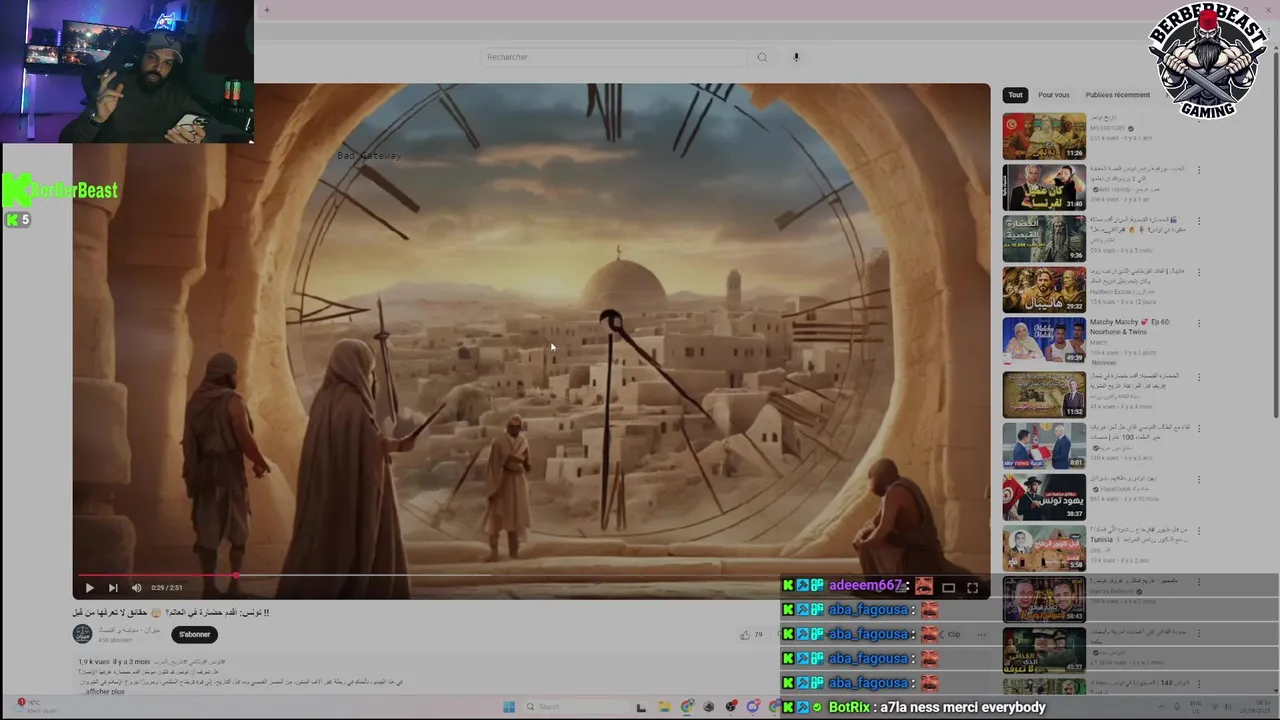Focus the YouTube Rechercher search box
This screenshot has height=720, width=1280.
point(613,57)
